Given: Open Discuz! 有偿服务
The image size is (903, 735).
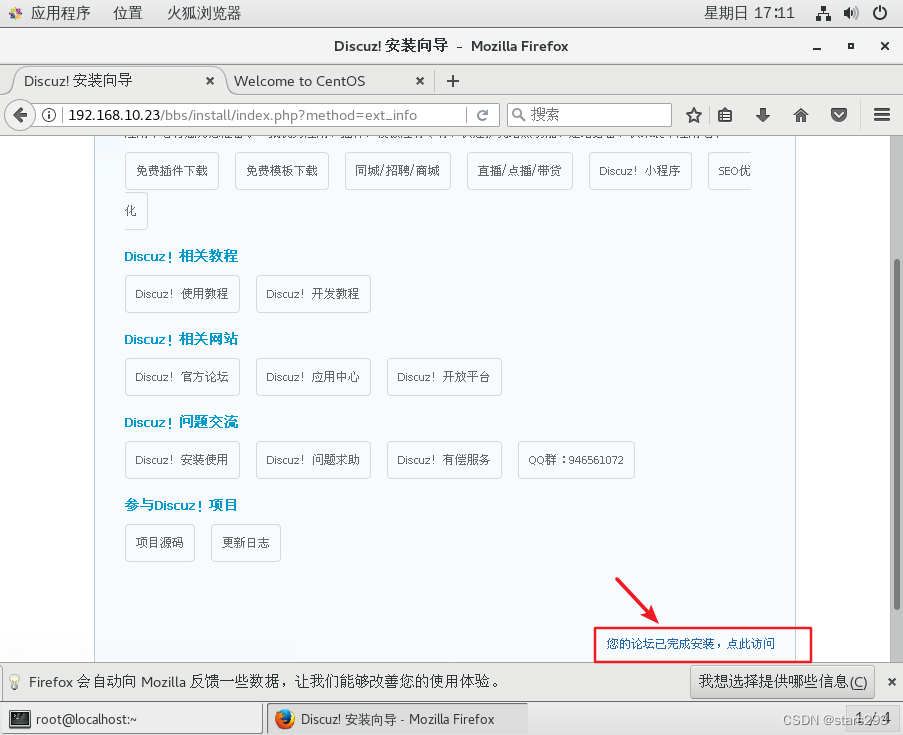Looking at the screenshot, I should 444,460.
